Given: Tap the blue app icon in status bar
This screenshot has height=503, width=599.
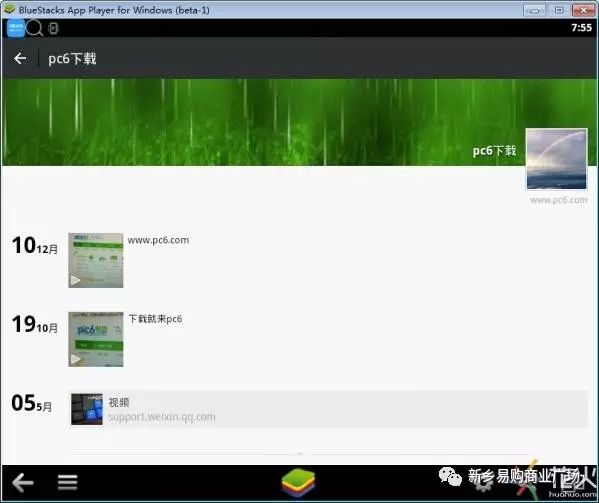Looking at the screenshot, I should pyautogui.click(x=16, y=28).
